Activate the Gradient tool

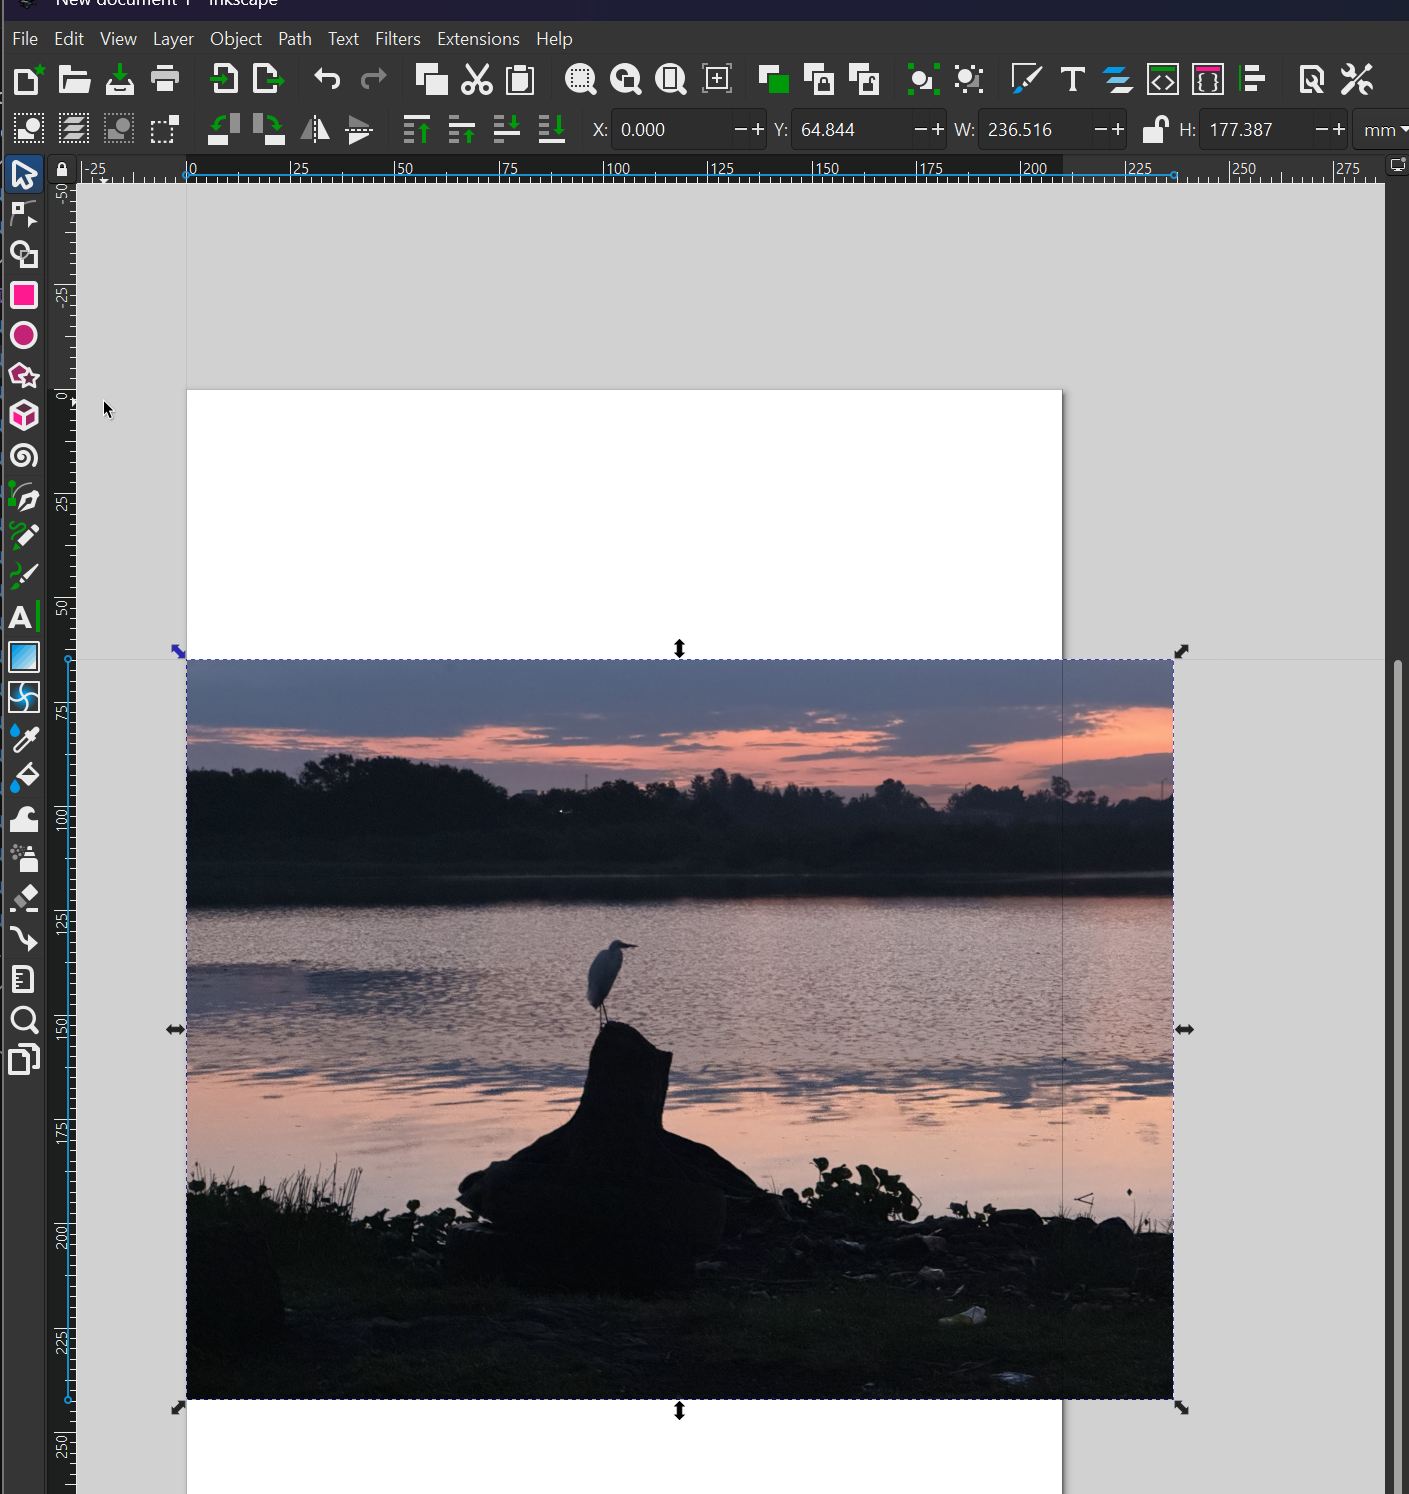pos(24,657)
